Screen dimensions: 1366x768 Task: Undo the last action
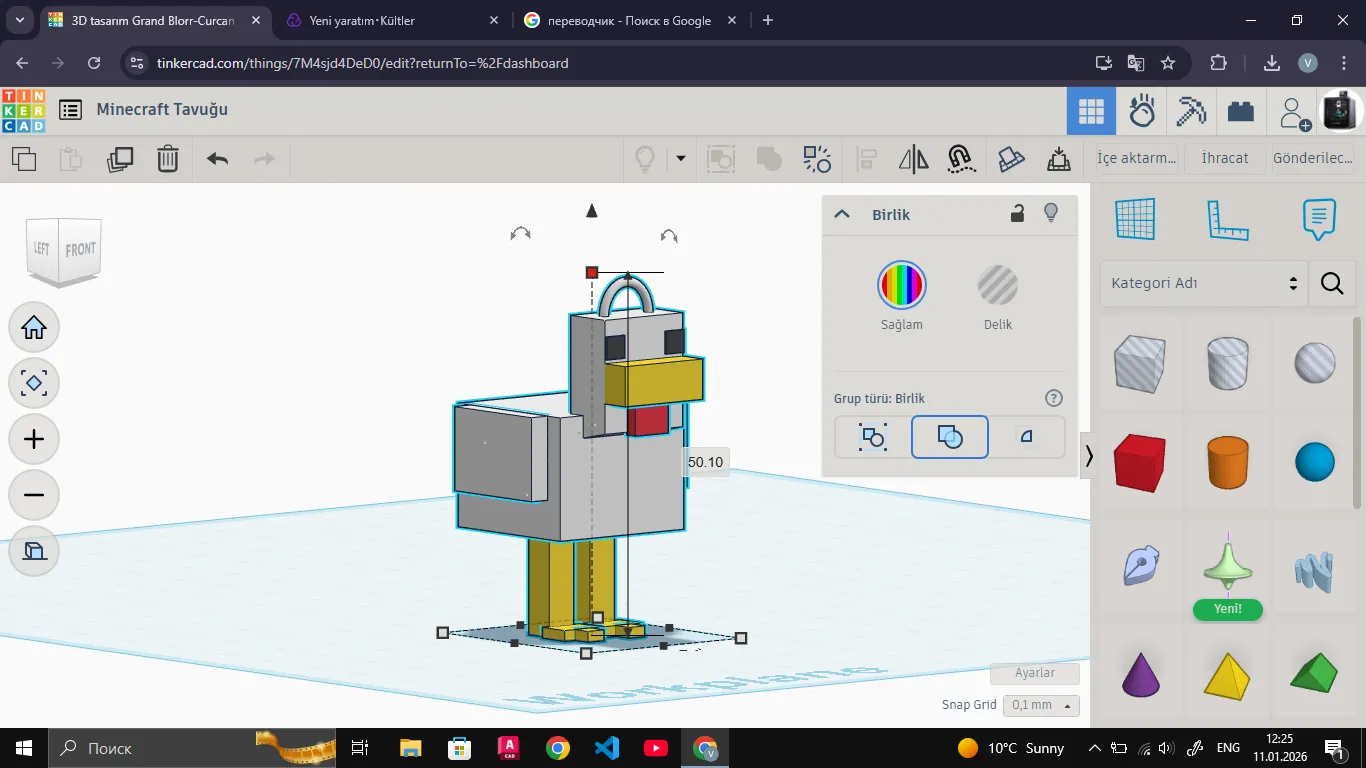tap(217, 159)
